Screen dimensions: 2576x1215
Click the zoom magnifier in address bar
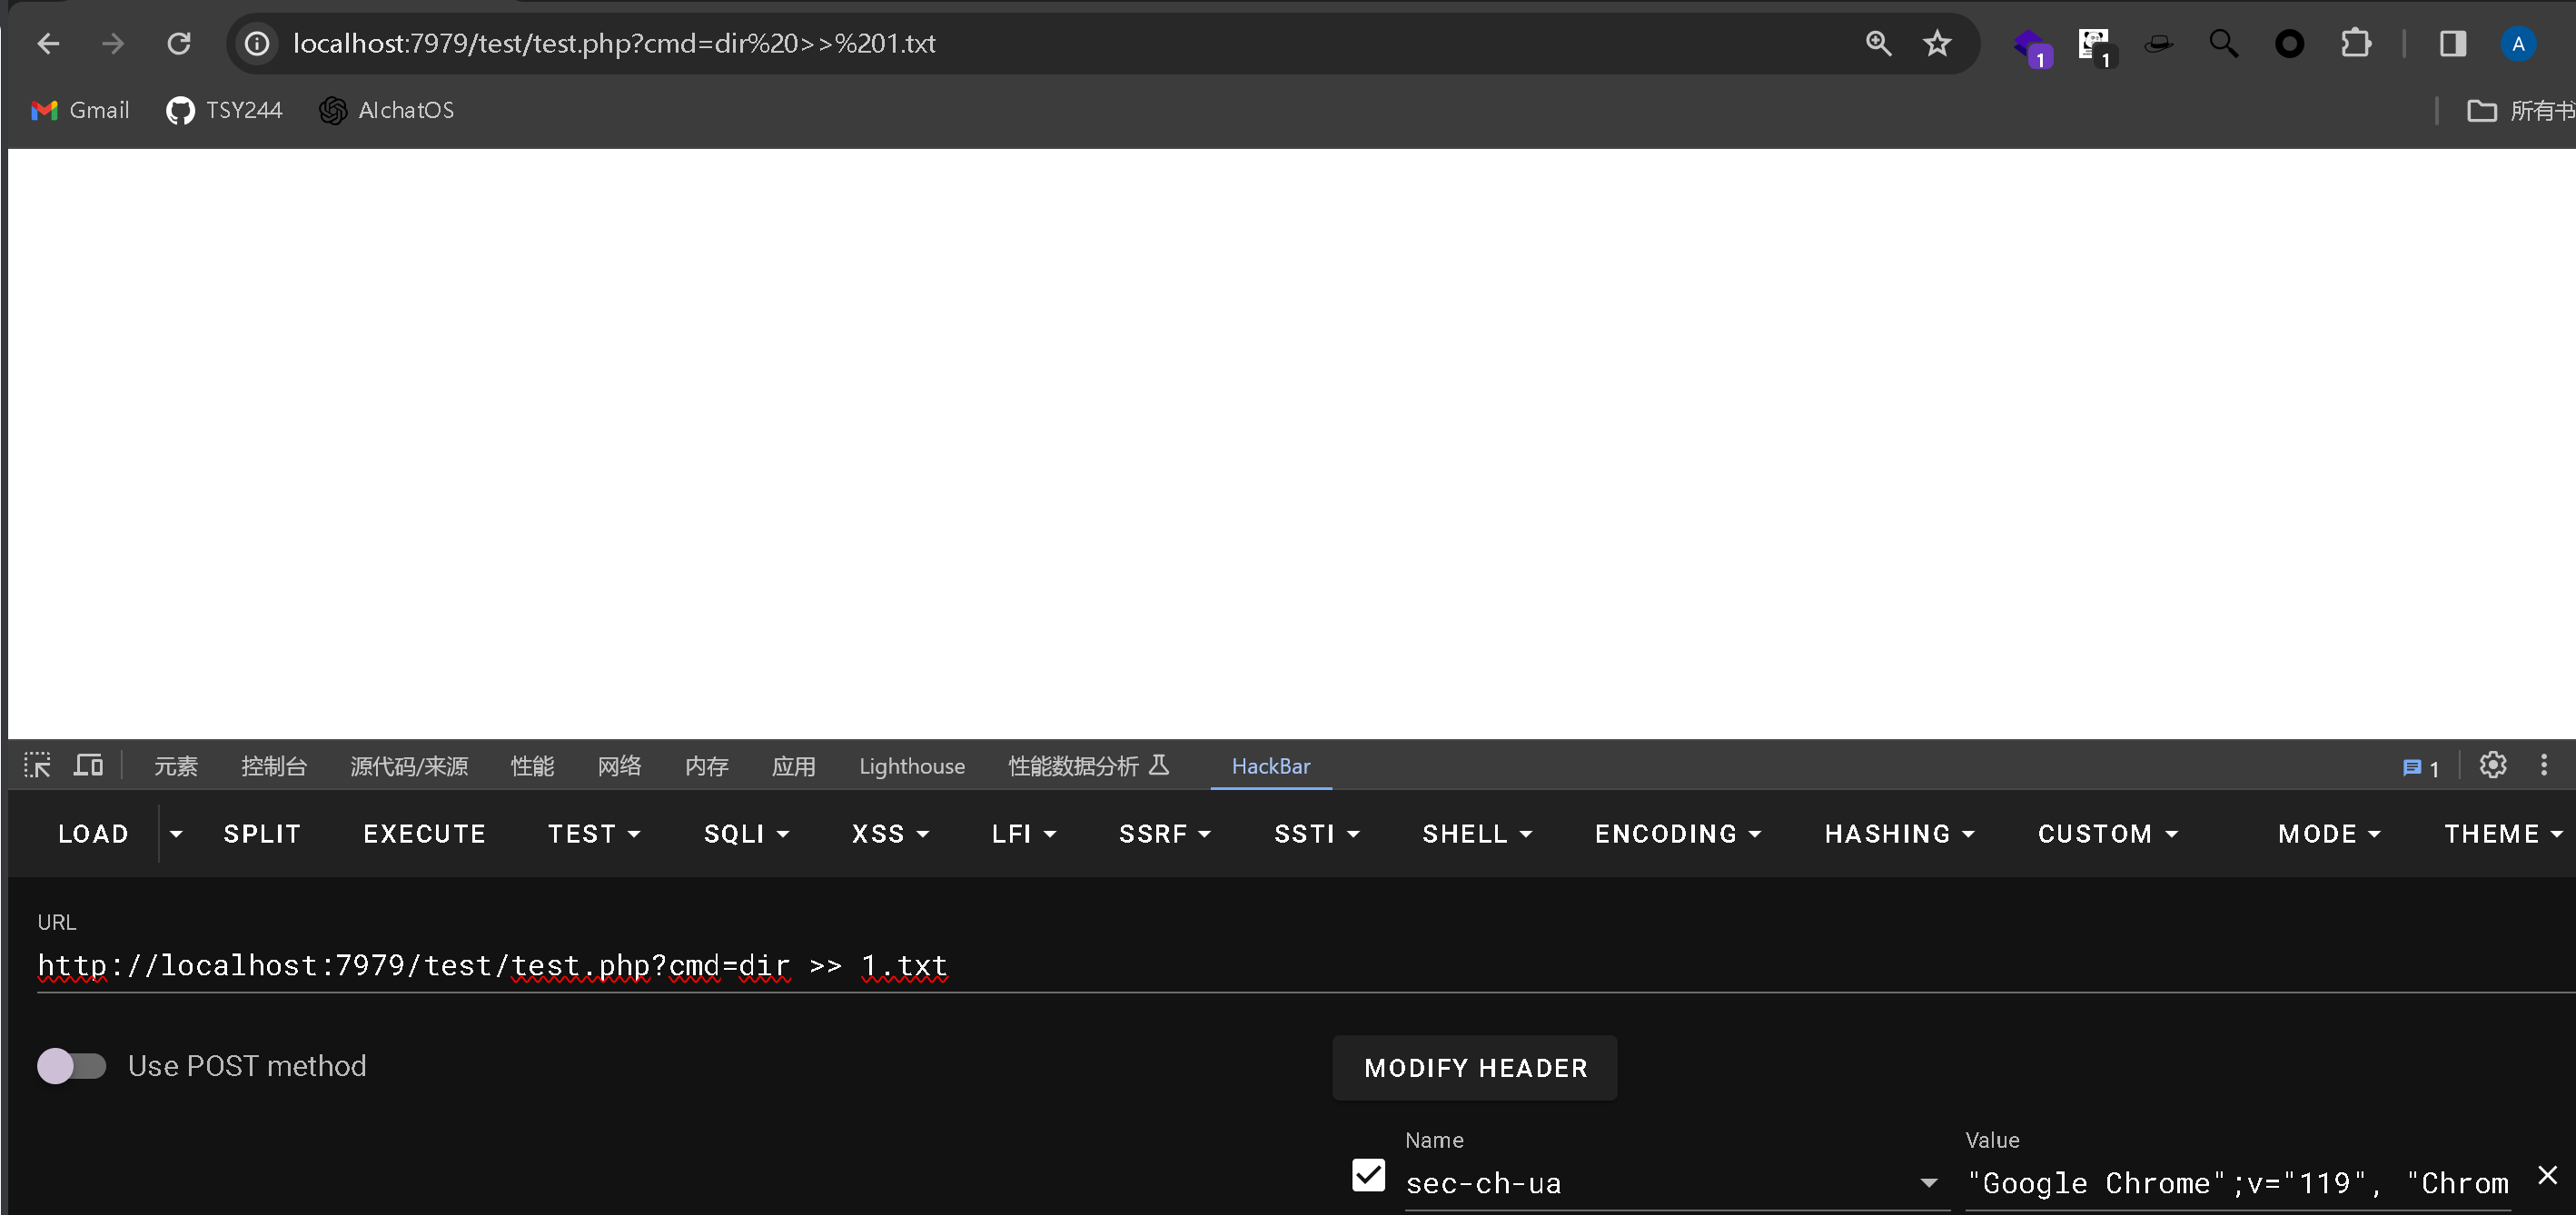[1878, 44]
